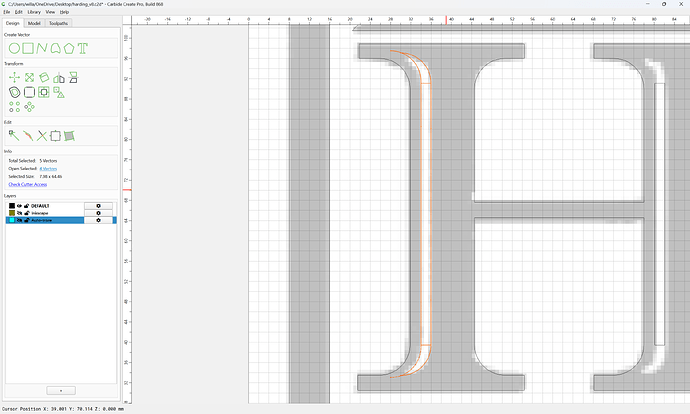Select the Curve create tool
This screenshot has height=414, width=690.
click(x=55, y=48)
